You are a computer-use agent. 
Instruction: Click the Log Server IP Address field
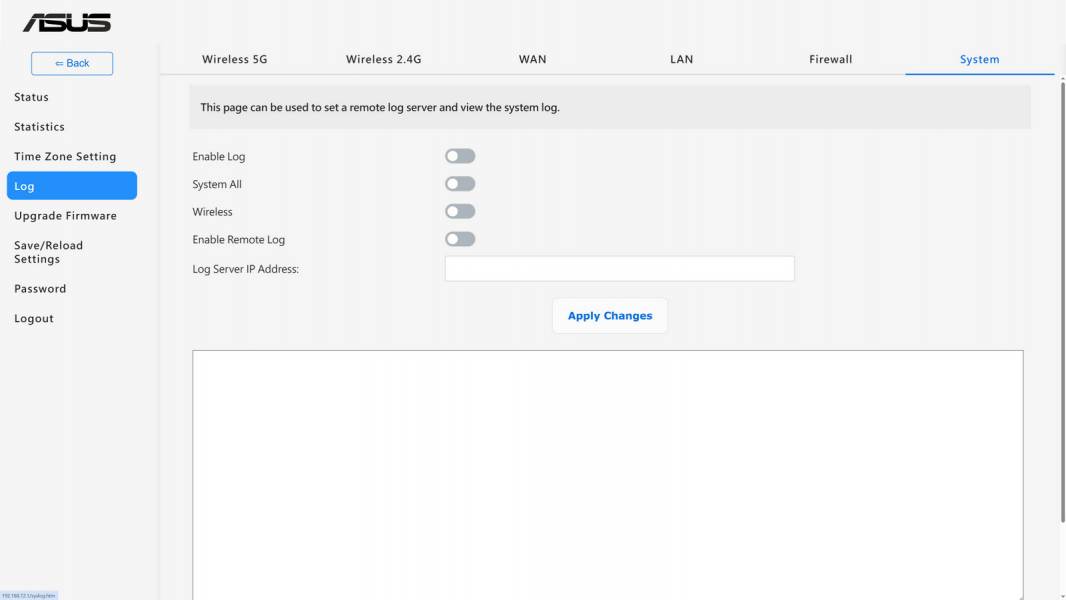pyautogui.click(x=619, y=269)
